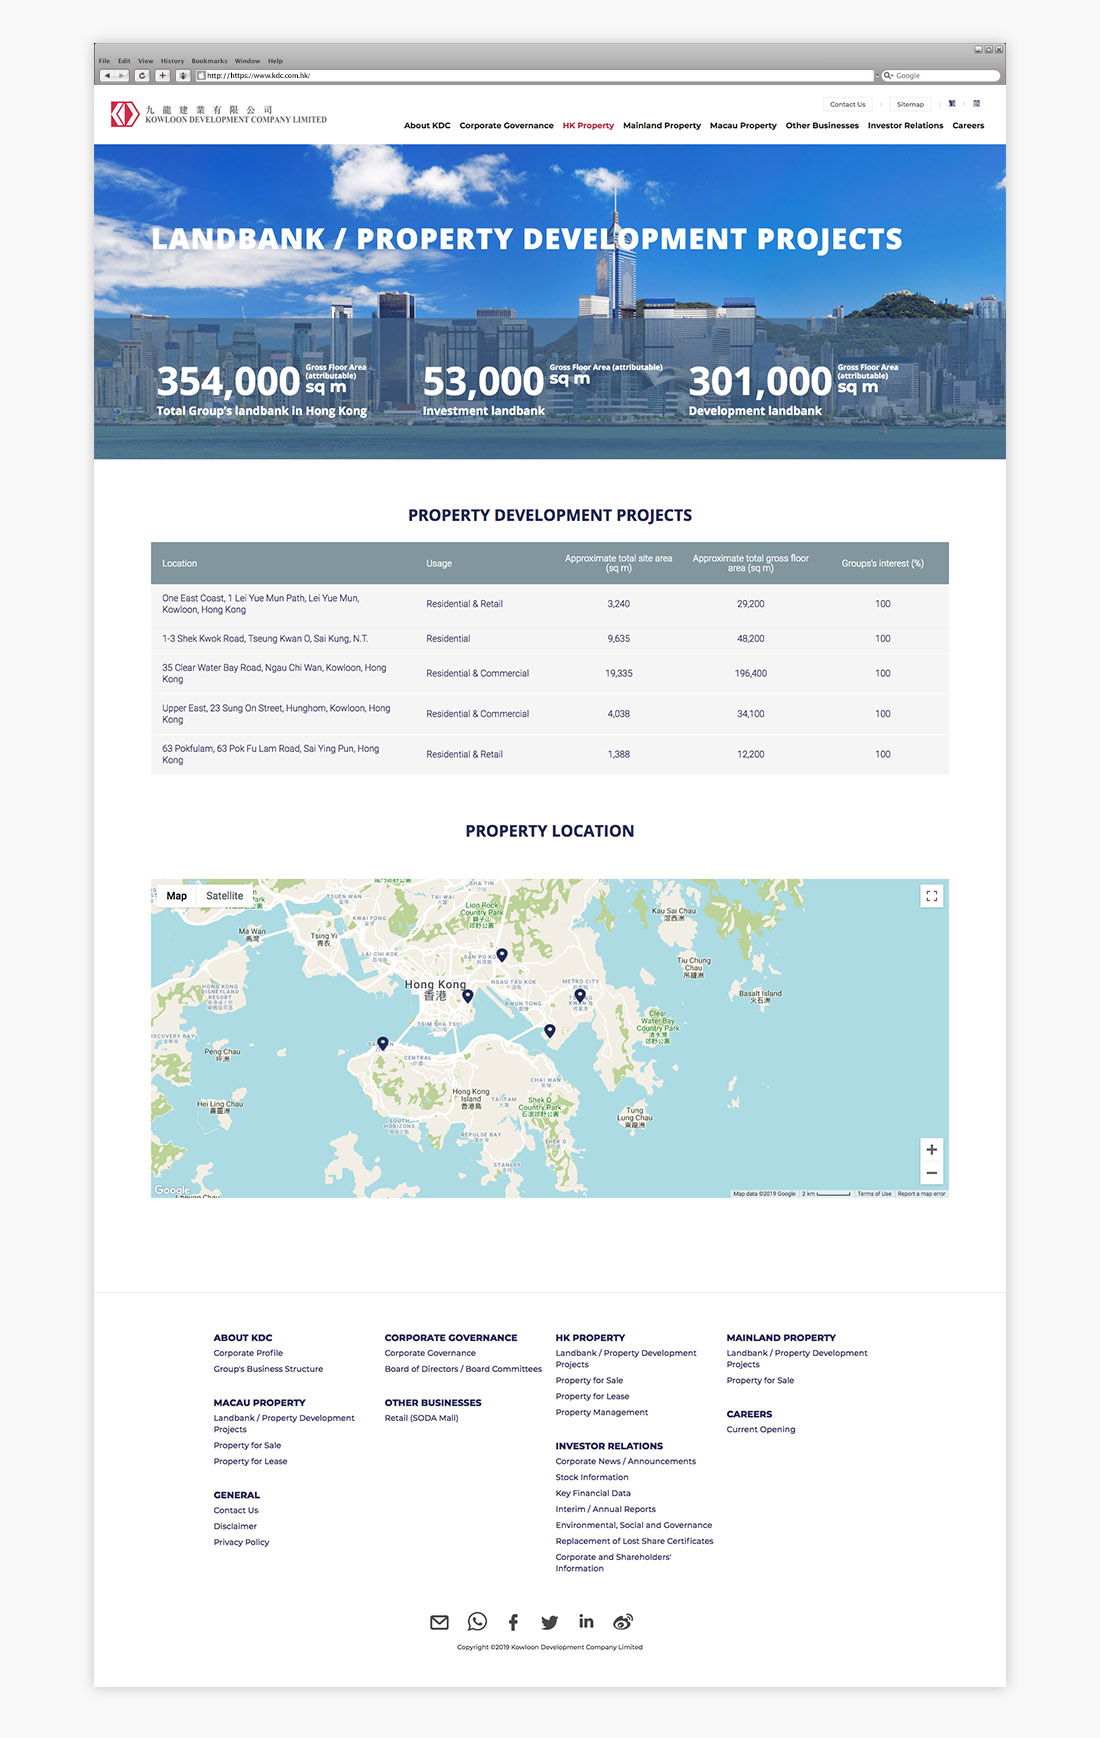Screen dimensions: 1100x1738
Task: Click the Google logo on the map
Action: click(x=172, y=1190)
